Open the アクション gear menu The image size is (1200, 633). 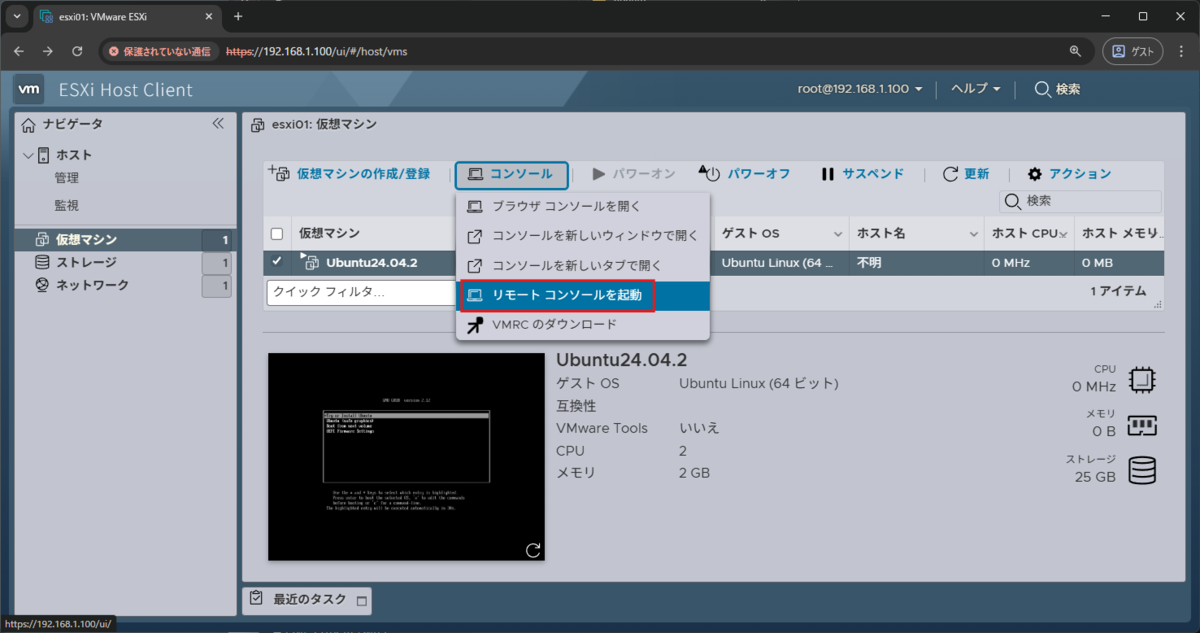coord(1069,174)
